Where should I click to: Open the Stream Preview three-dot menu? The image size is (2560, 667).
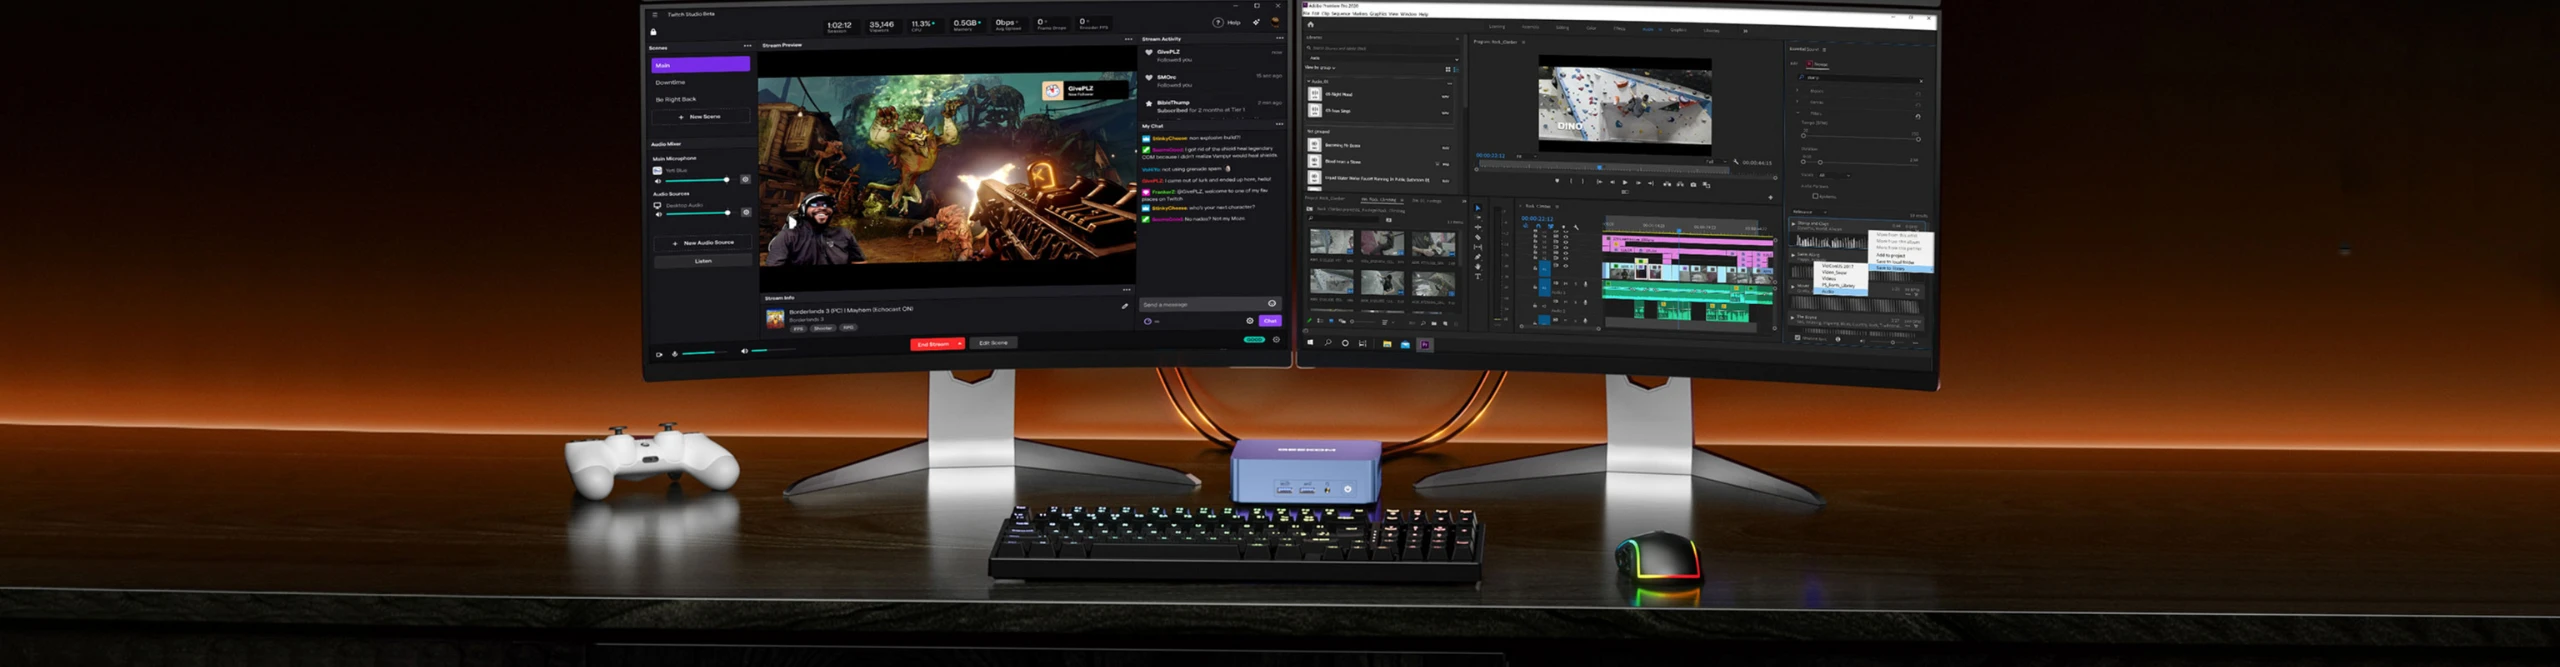[1128, 39]
